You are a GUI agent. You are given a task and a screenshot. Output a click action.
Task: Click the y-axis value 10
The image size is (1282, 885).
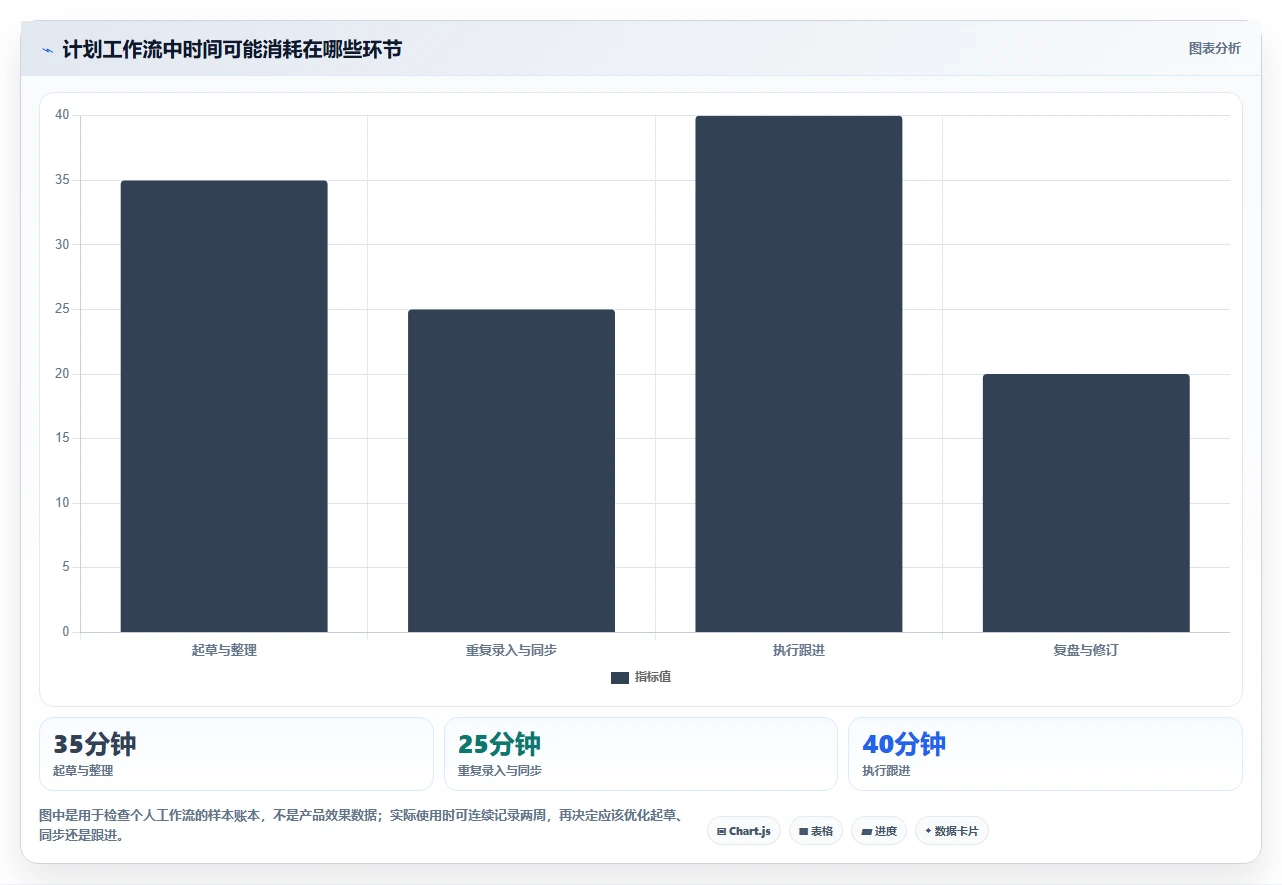tap(62, 503)
